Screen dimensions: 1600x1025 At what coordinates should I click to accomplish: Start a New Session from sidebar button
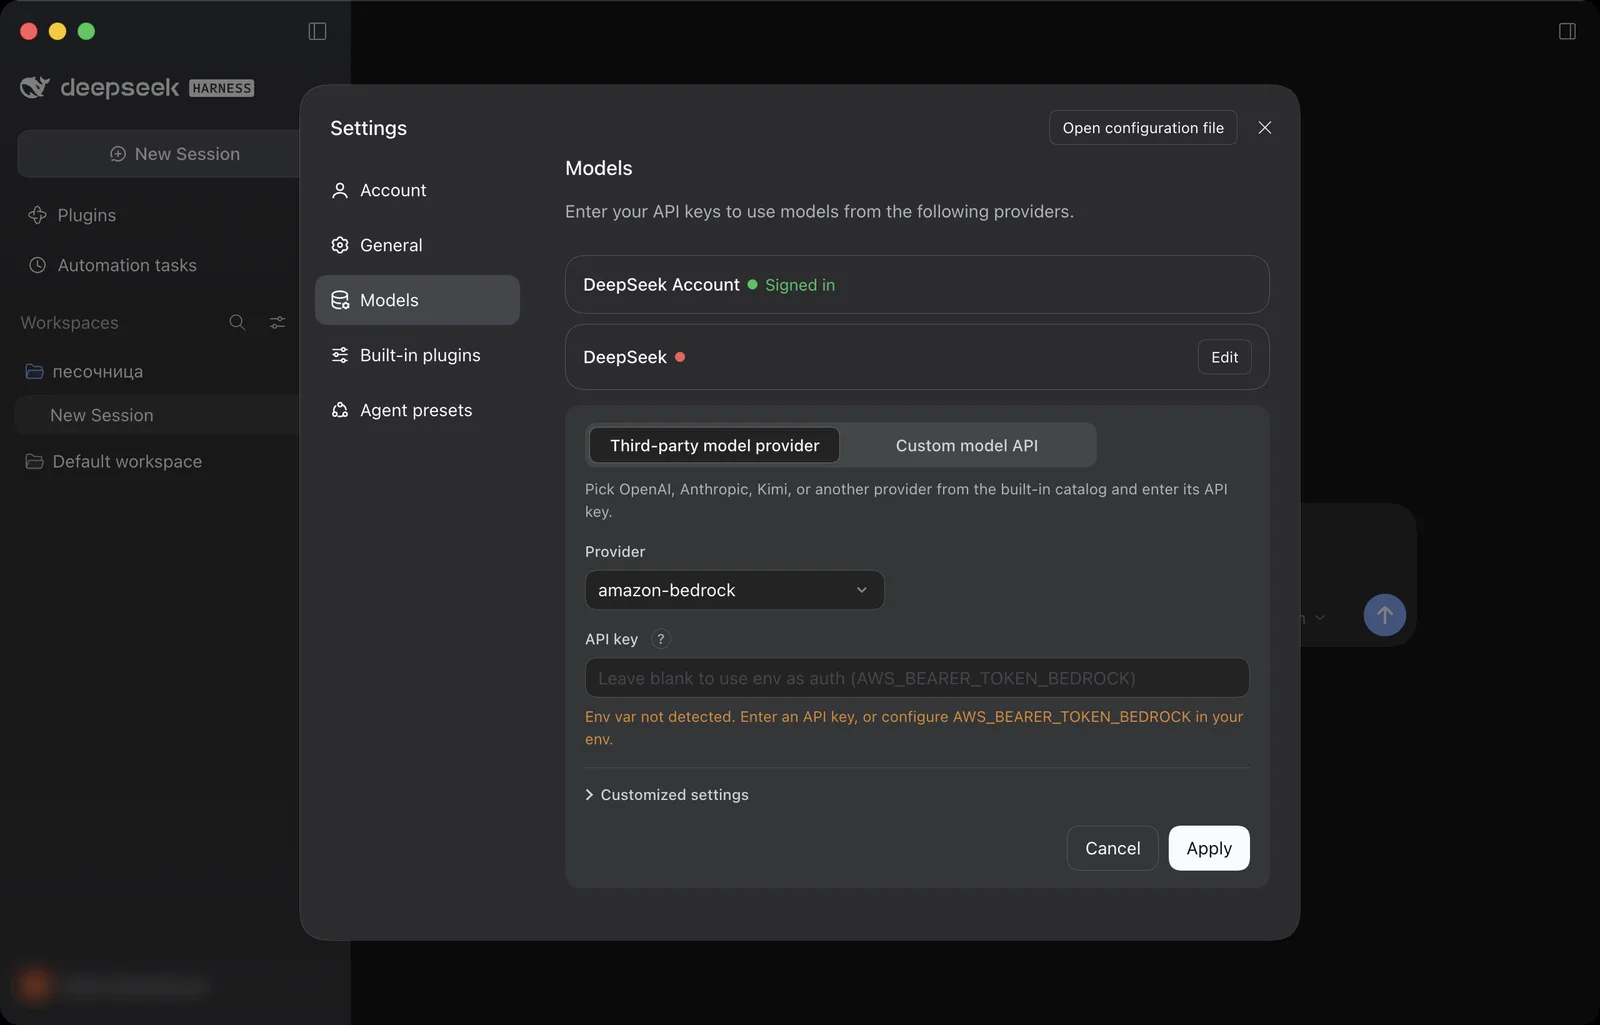[160, 154]
